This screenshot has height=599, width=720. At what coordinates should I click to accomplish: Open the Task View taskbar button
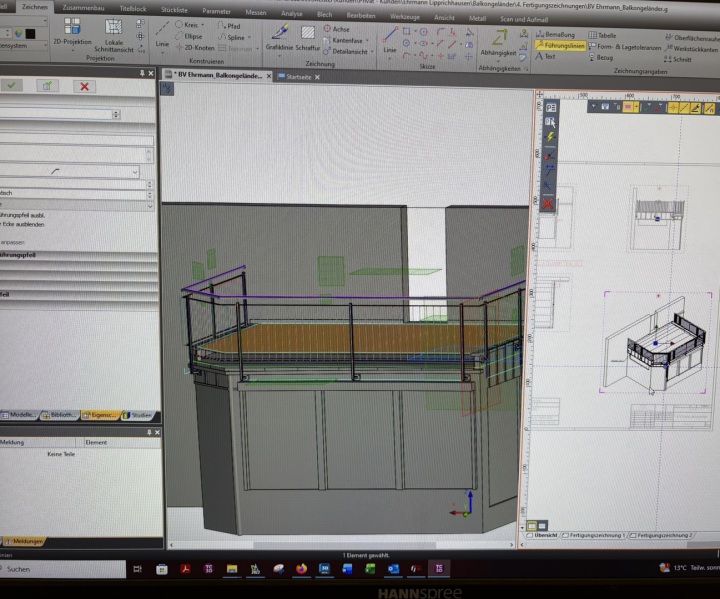click(137, 569)
